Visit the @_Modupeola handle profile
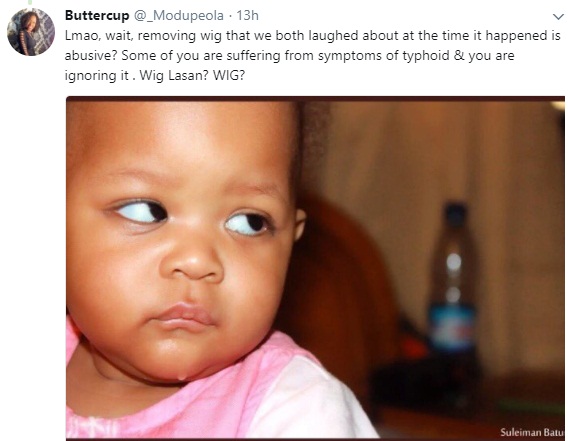Viewport: 568px width, 441px height. click(179, 16)
